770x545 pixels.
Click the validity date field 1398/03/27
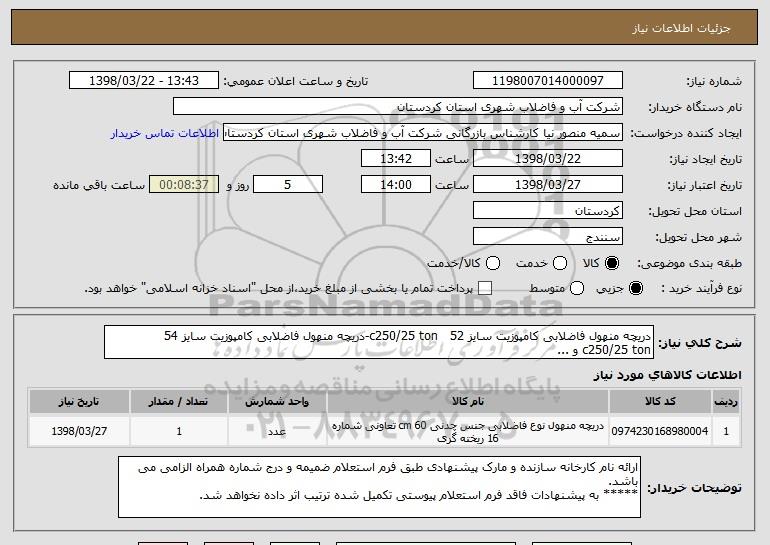548,185
